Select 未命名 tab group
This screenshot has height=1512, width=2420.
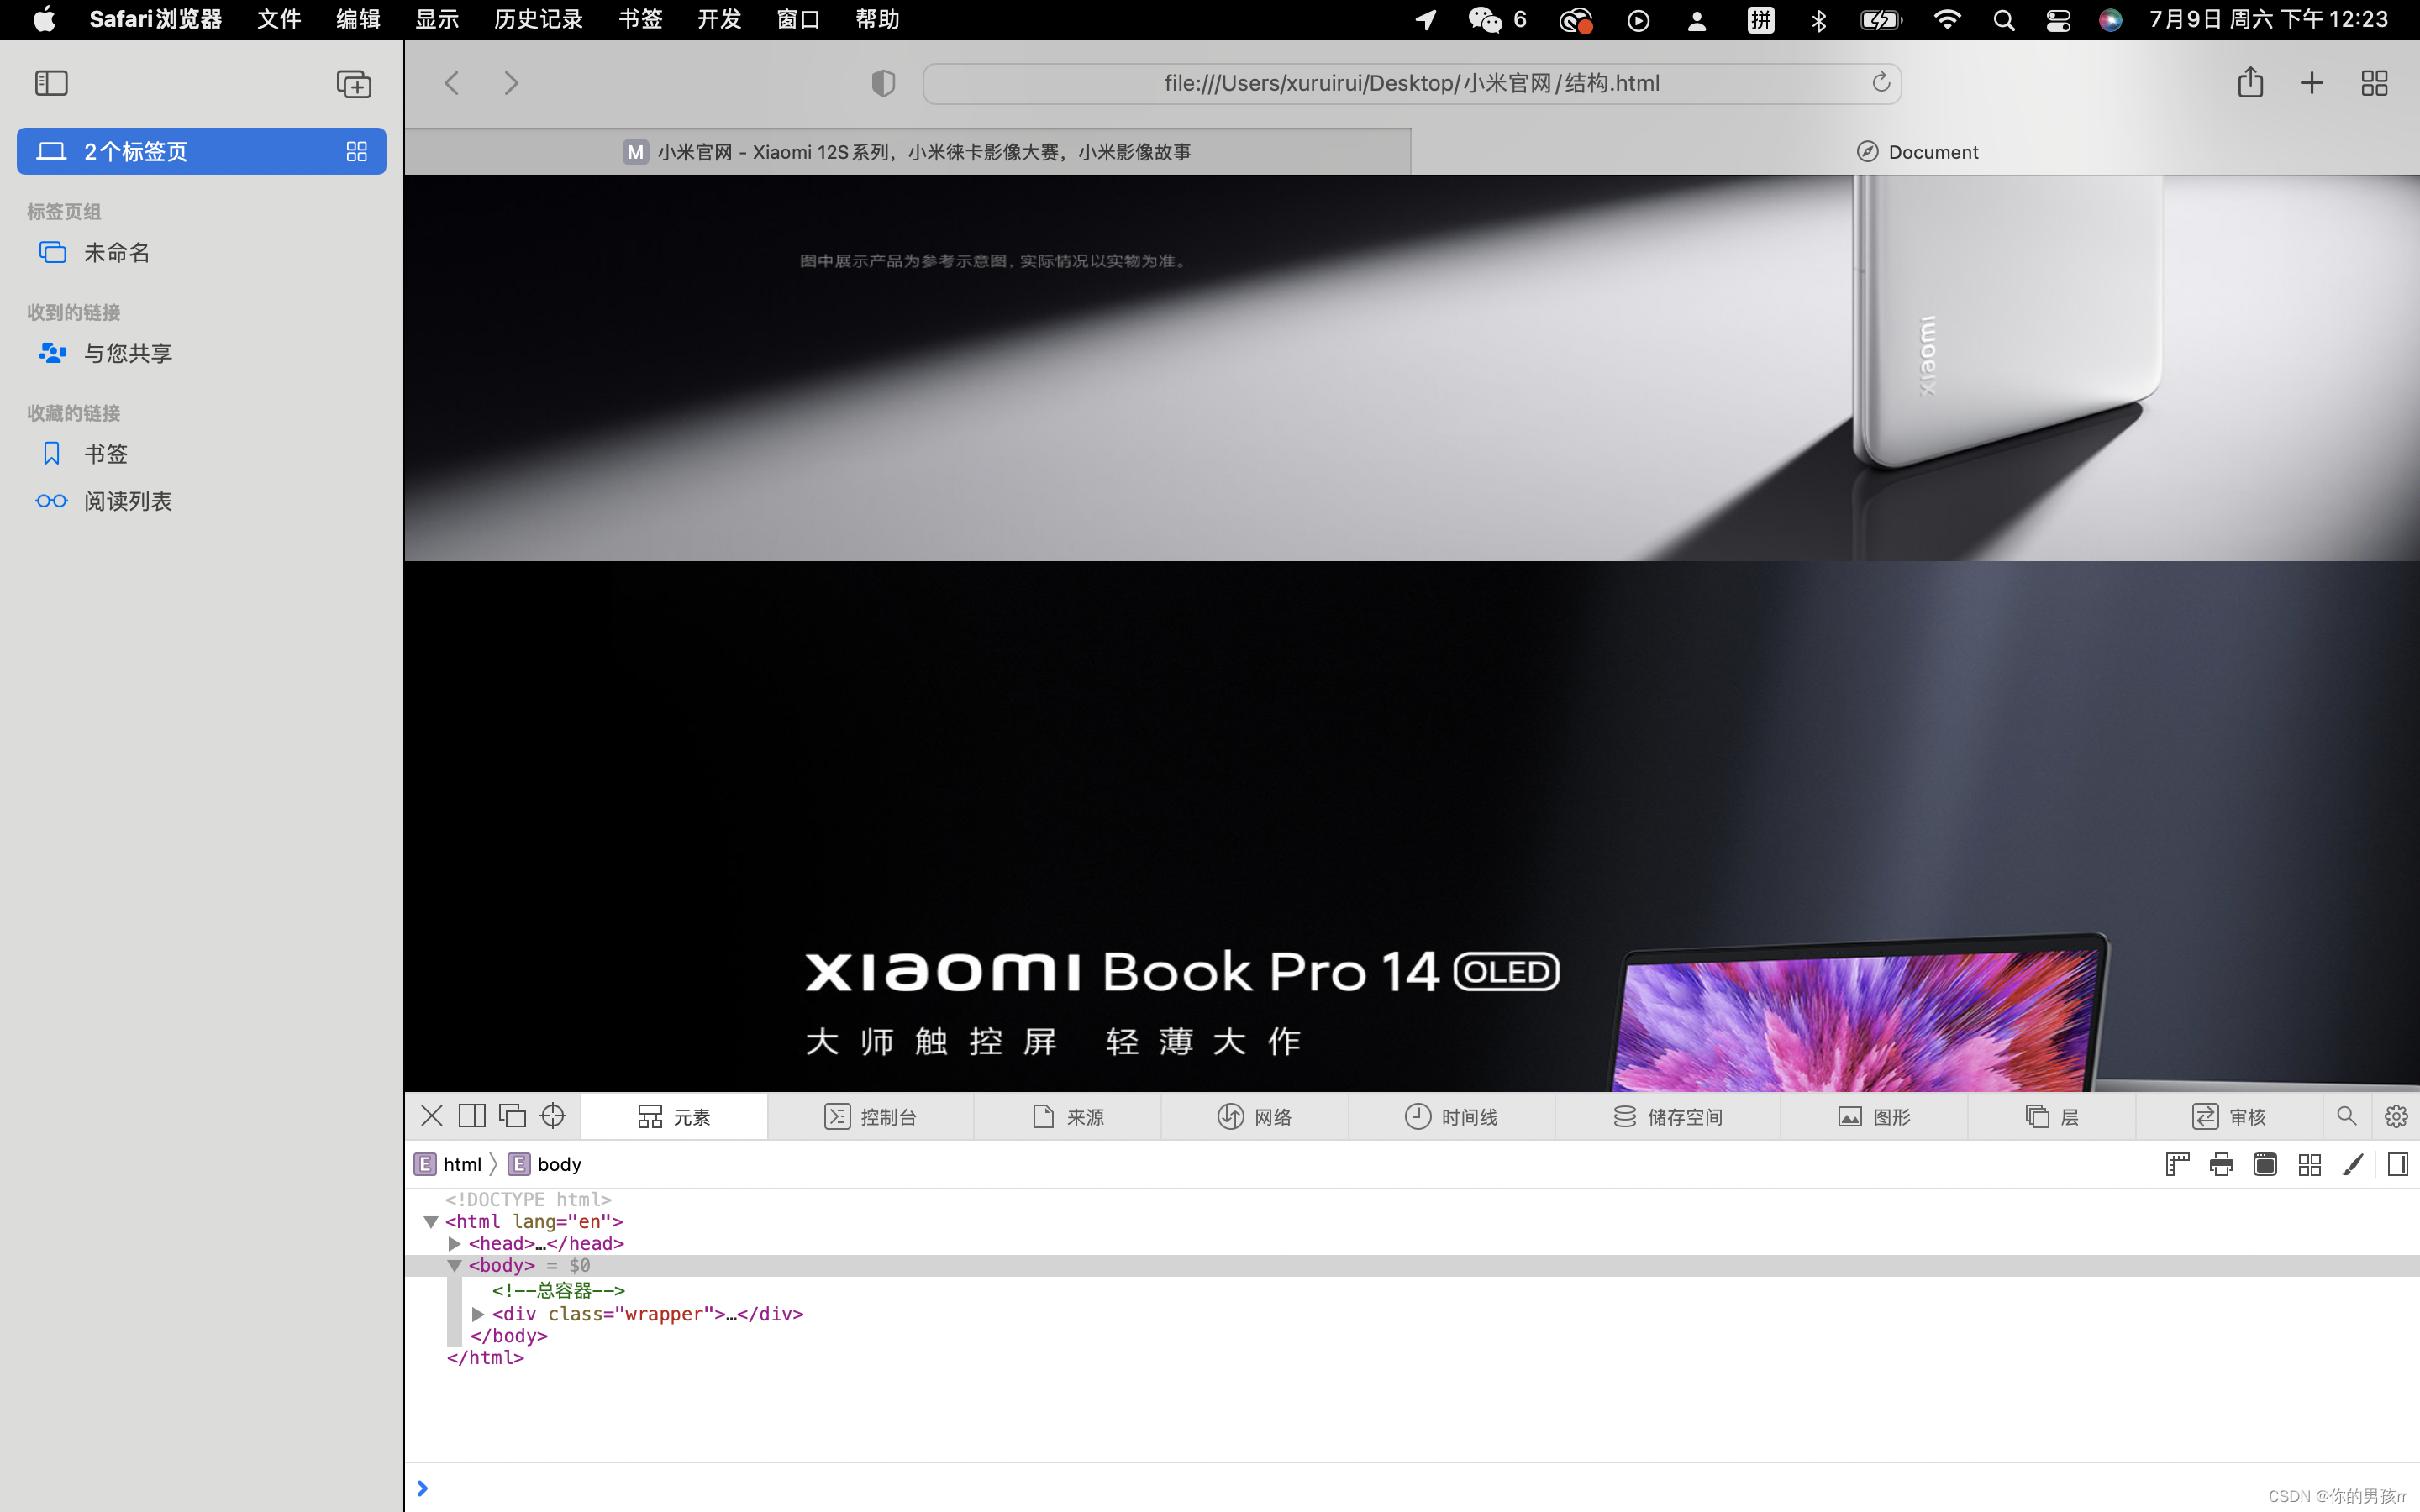coord(115,253)
